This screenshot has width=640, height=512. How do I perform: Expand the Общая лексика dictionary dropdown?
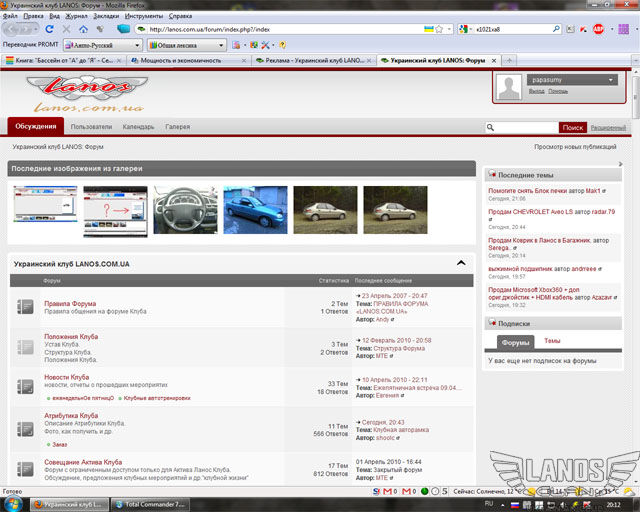pos(186,45)
